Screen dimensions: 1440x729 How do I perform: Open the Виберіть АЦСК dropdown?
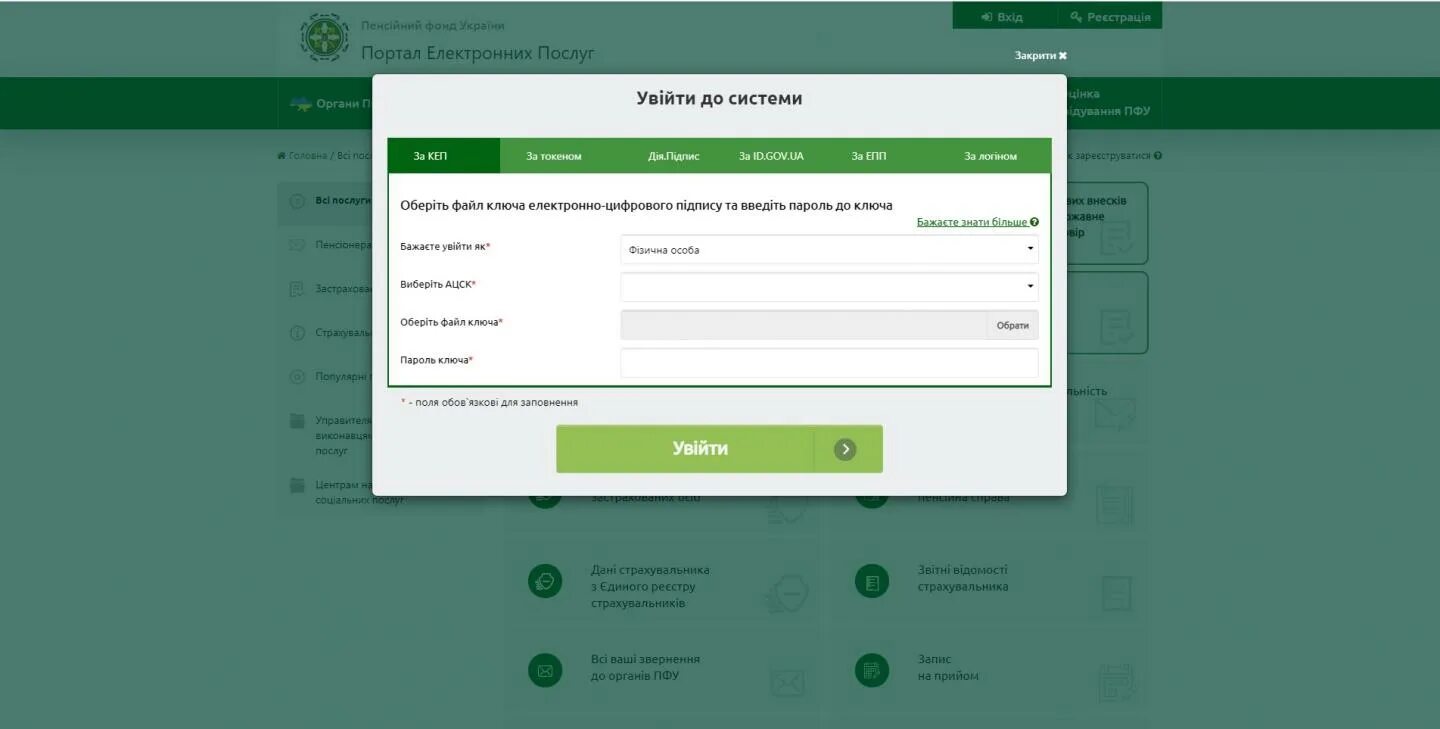[x=829, y=287]
